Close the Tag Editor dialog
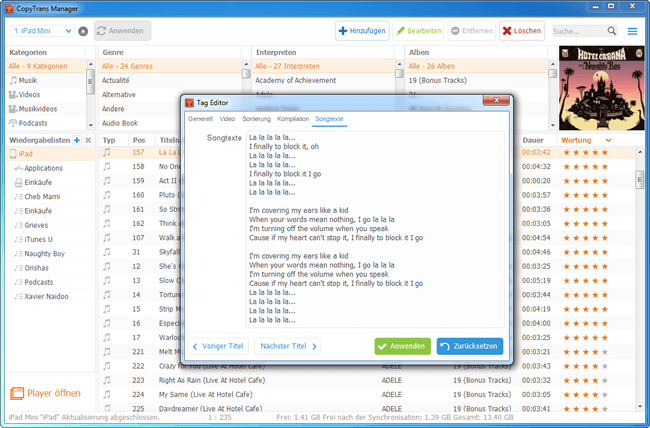 tap(496, 100)
